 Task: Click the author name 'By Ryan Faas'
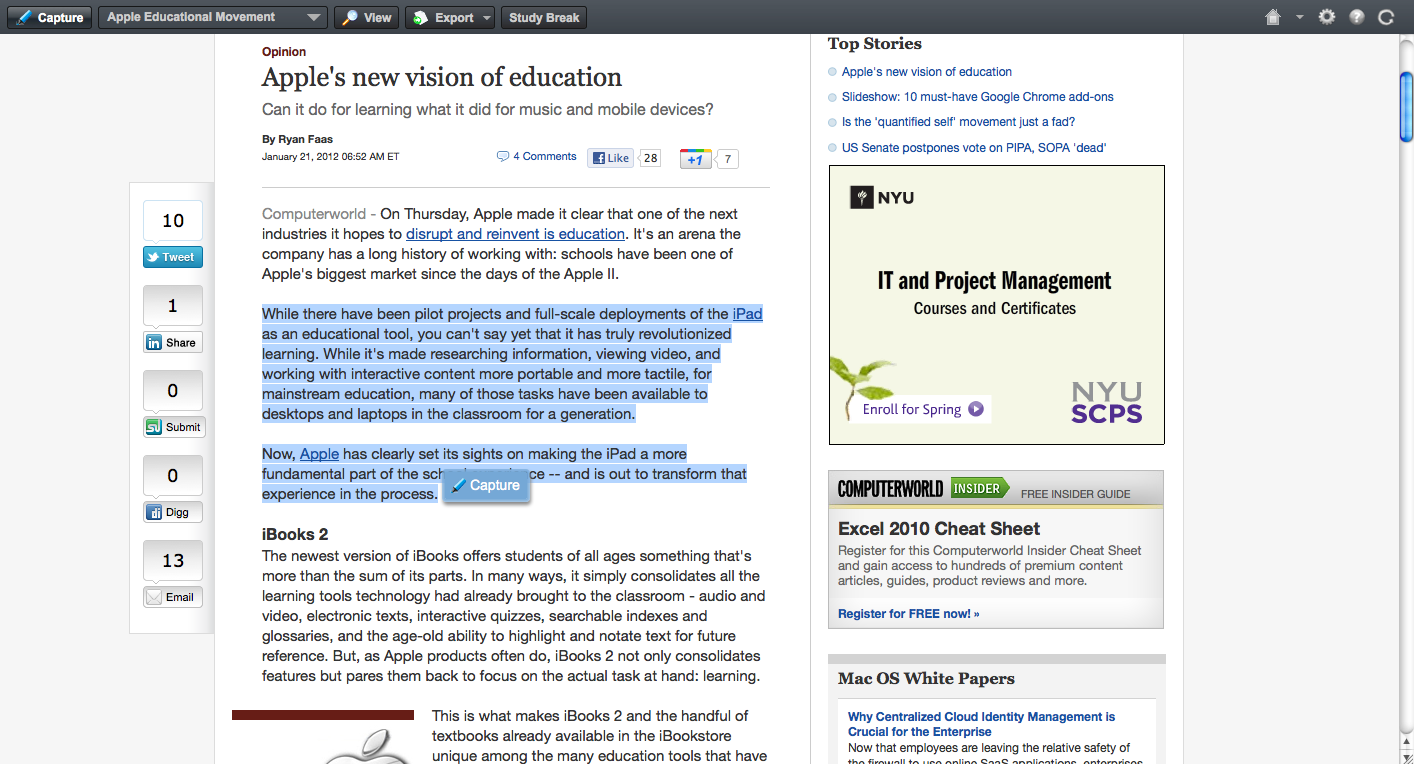click(x=298, y=139)
